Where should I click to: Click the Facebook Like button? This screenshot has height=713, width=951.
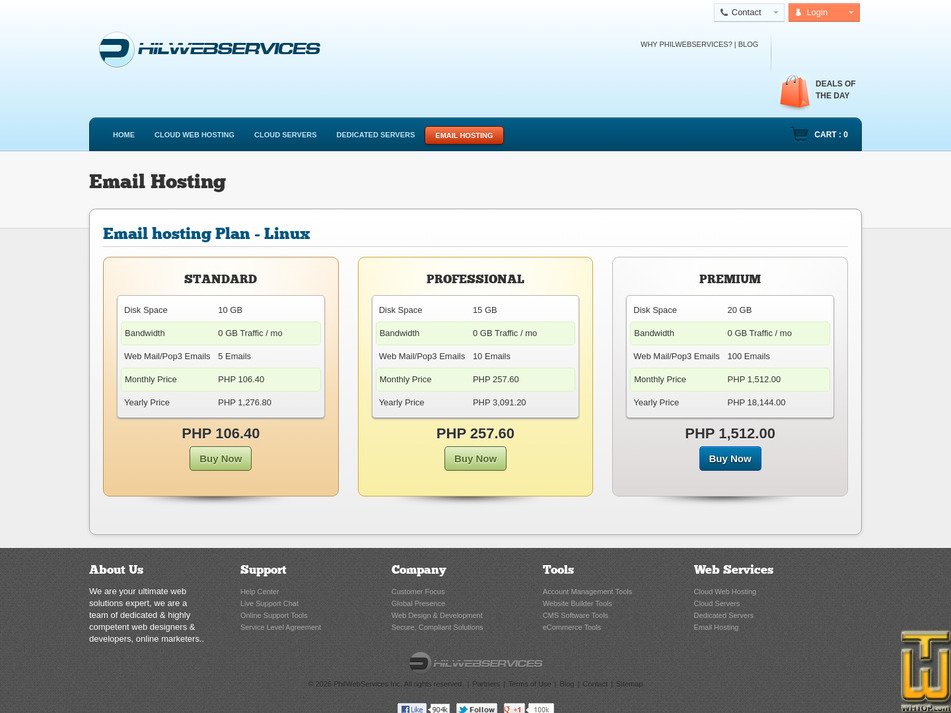point(412,709)
